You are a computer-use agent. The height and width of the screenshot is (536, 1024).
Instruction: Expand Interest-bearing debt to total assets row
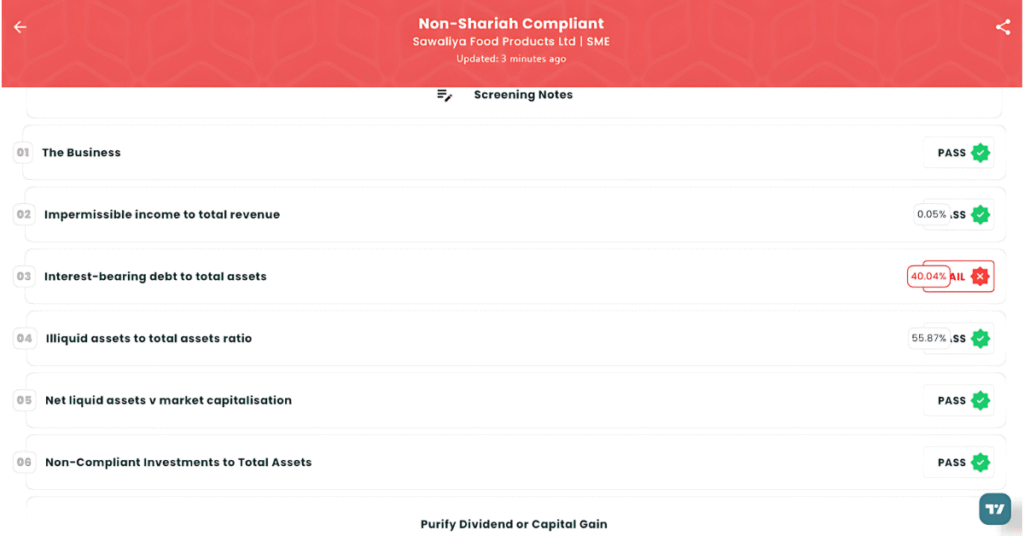(514, 276)
